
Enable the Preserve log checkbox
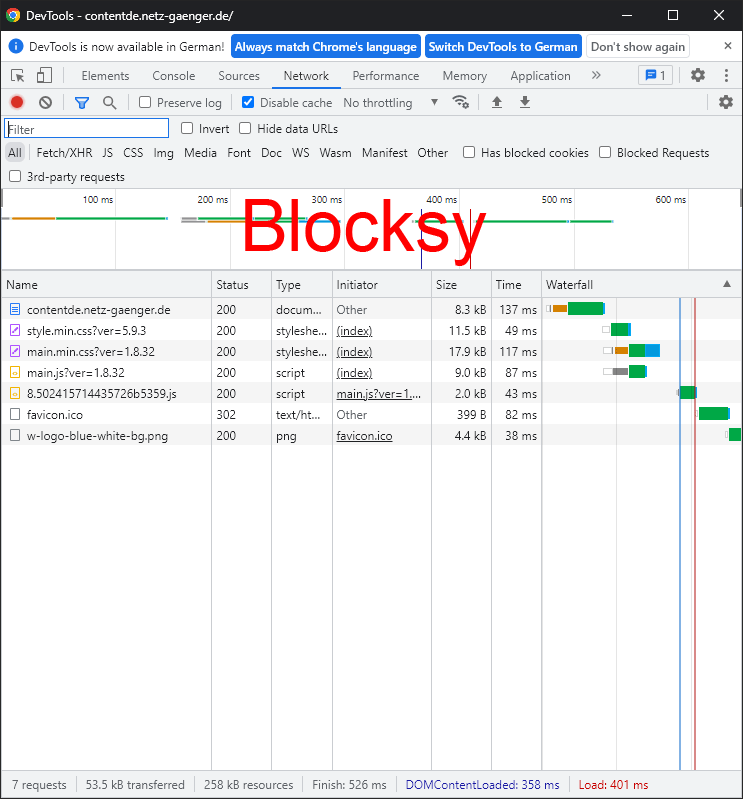pos(145,102)
